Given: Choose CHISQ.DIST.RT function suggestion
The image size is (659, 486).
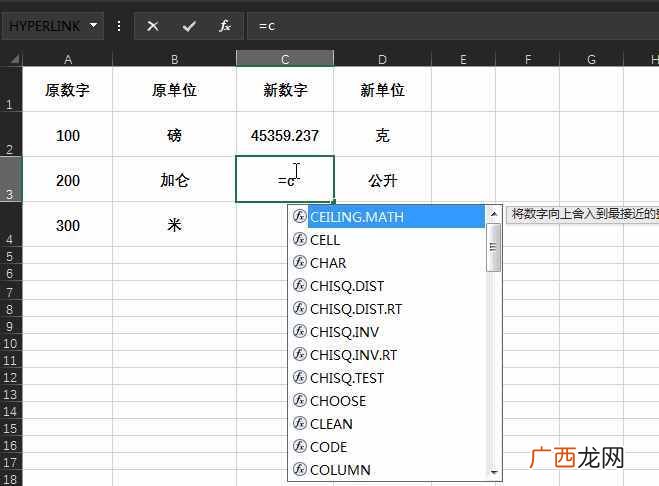Looking at the screenshot, I should click(x=356, y=309).
